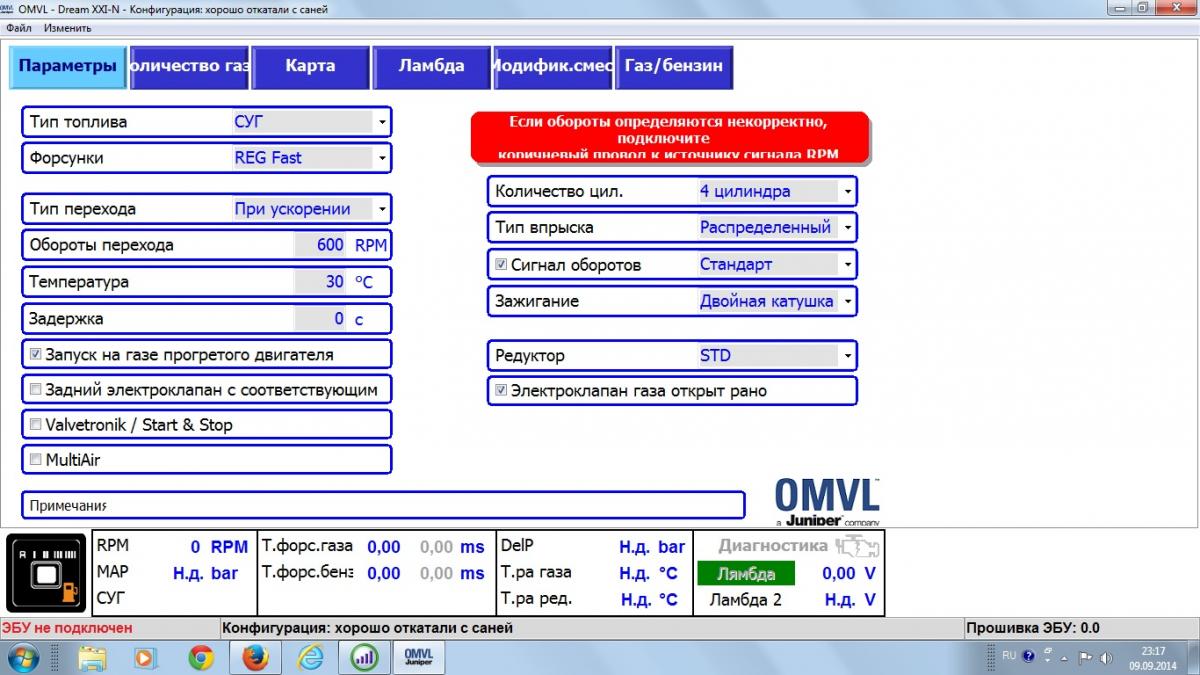Open the Газ/бензин tab
Viewport: 1200px width, 675px height.
[x=674, y=67]
